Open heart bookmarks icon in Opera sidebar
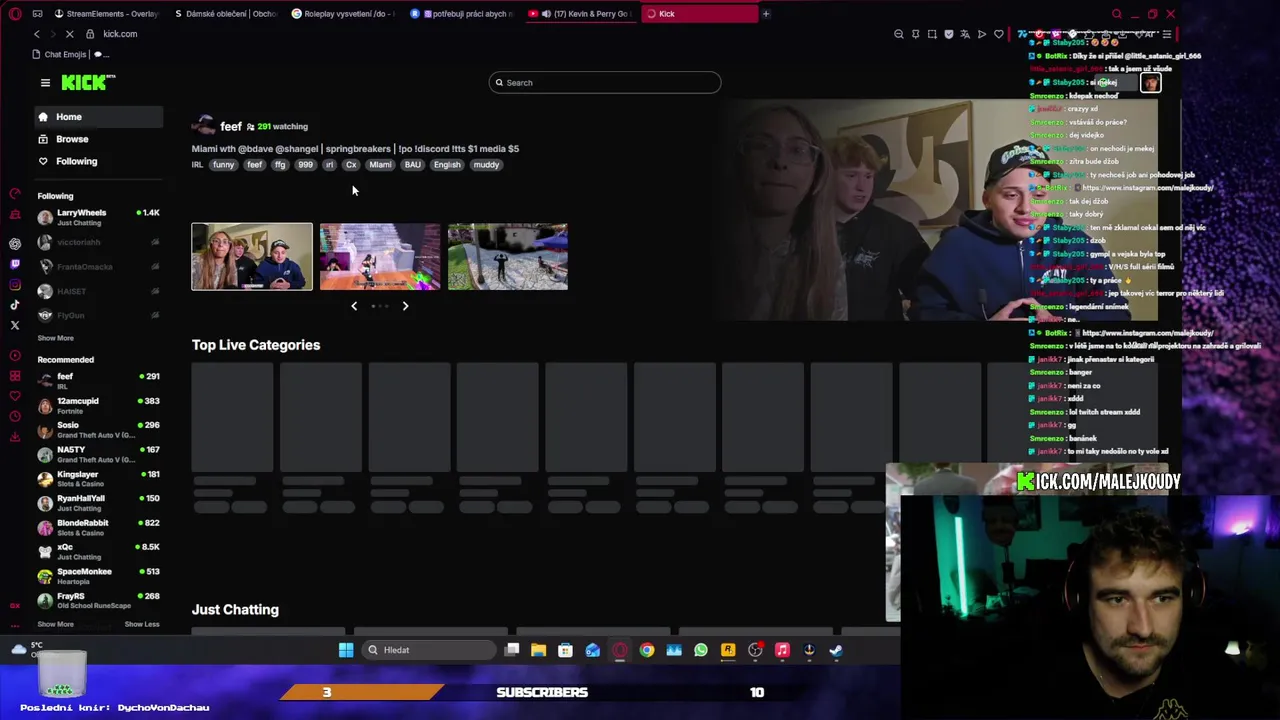1280x720 pixels. click(15, 396)
